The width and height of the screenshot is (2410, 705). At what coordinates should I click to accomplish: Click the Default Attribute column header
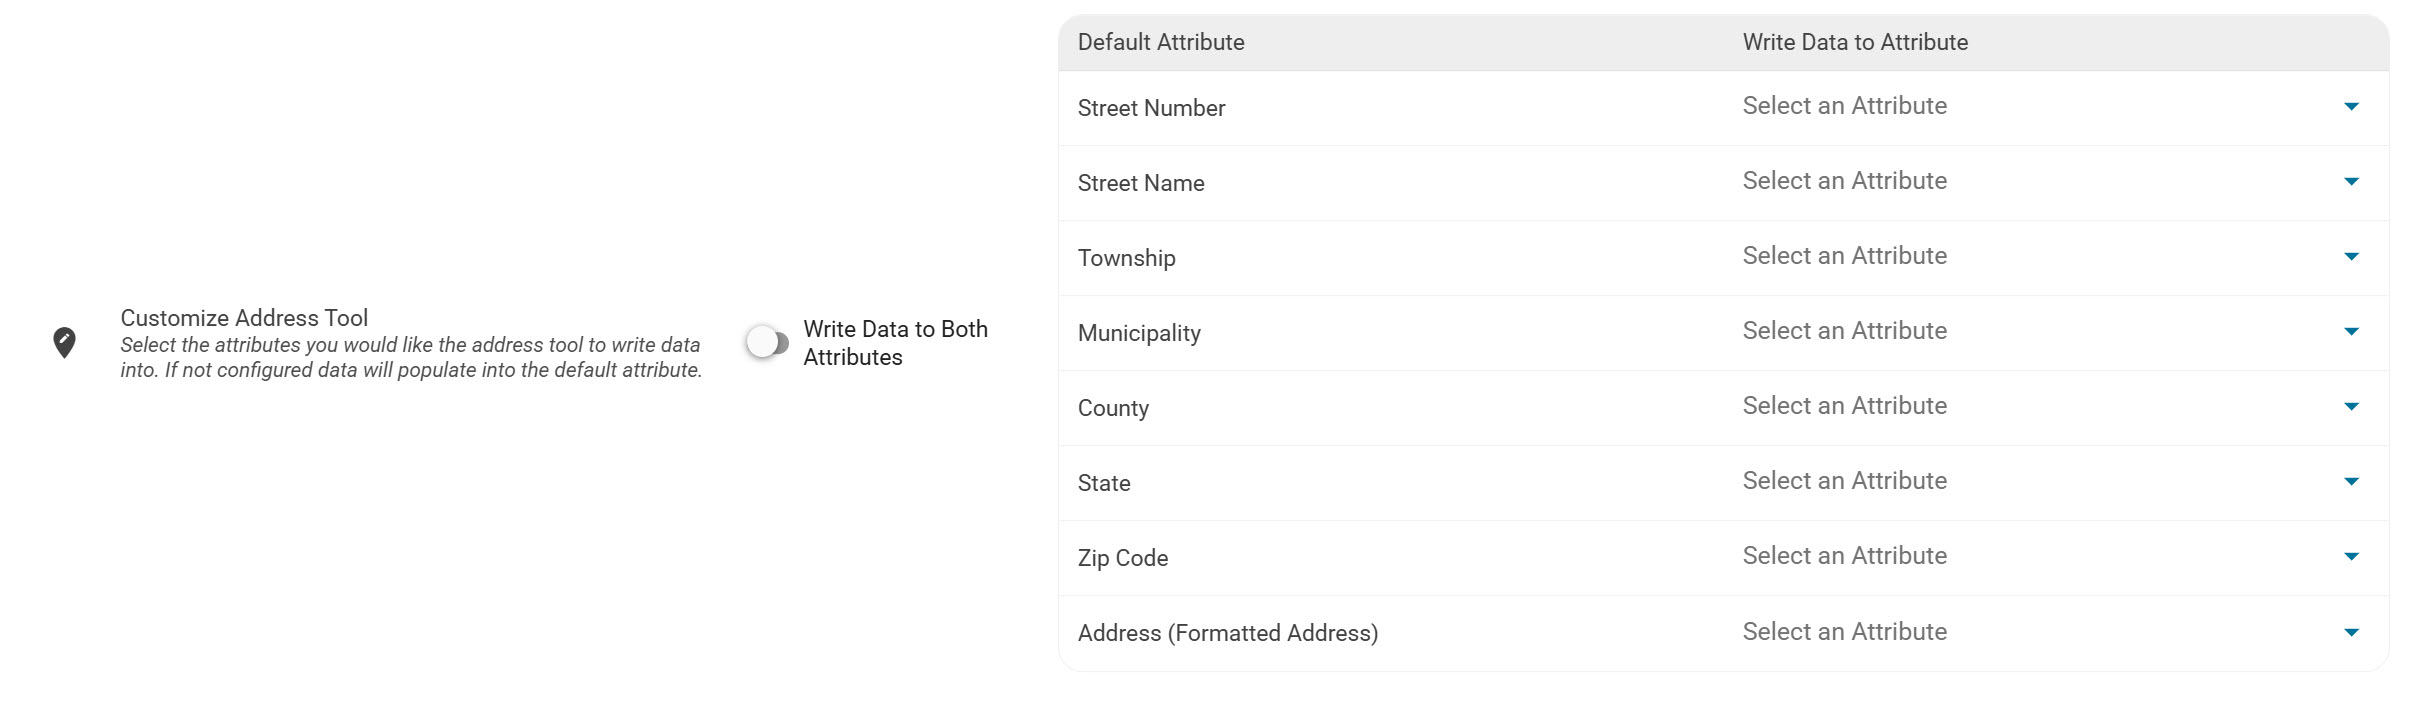pos(1160,42)
